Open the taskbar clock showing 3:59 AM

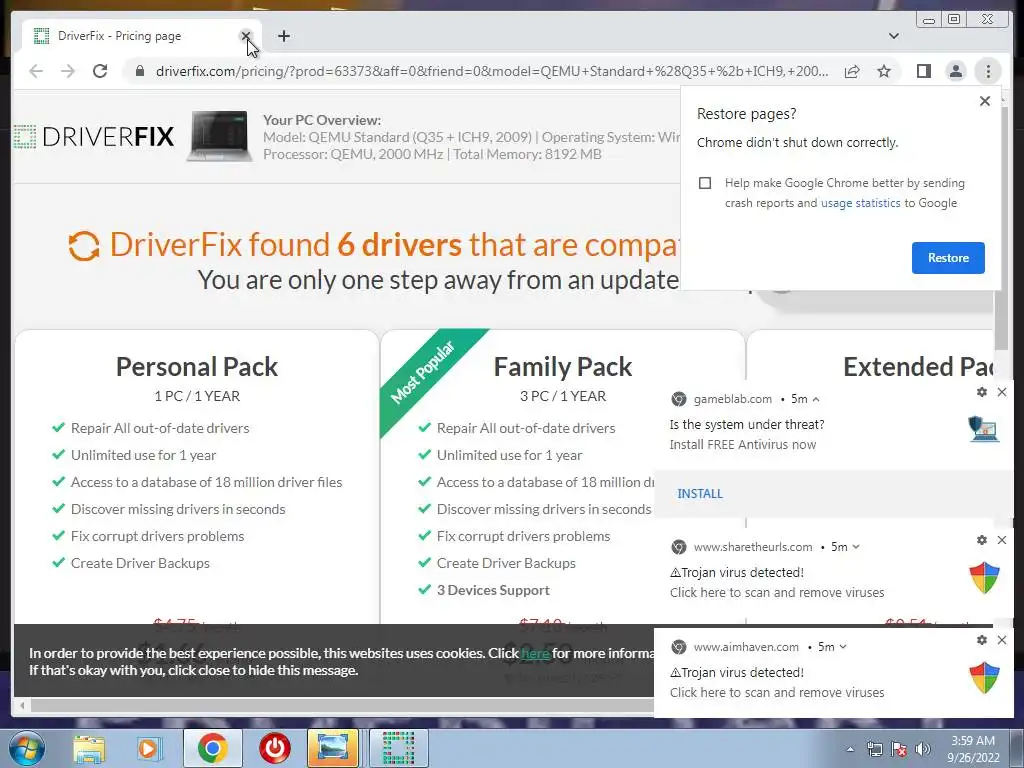973,749
